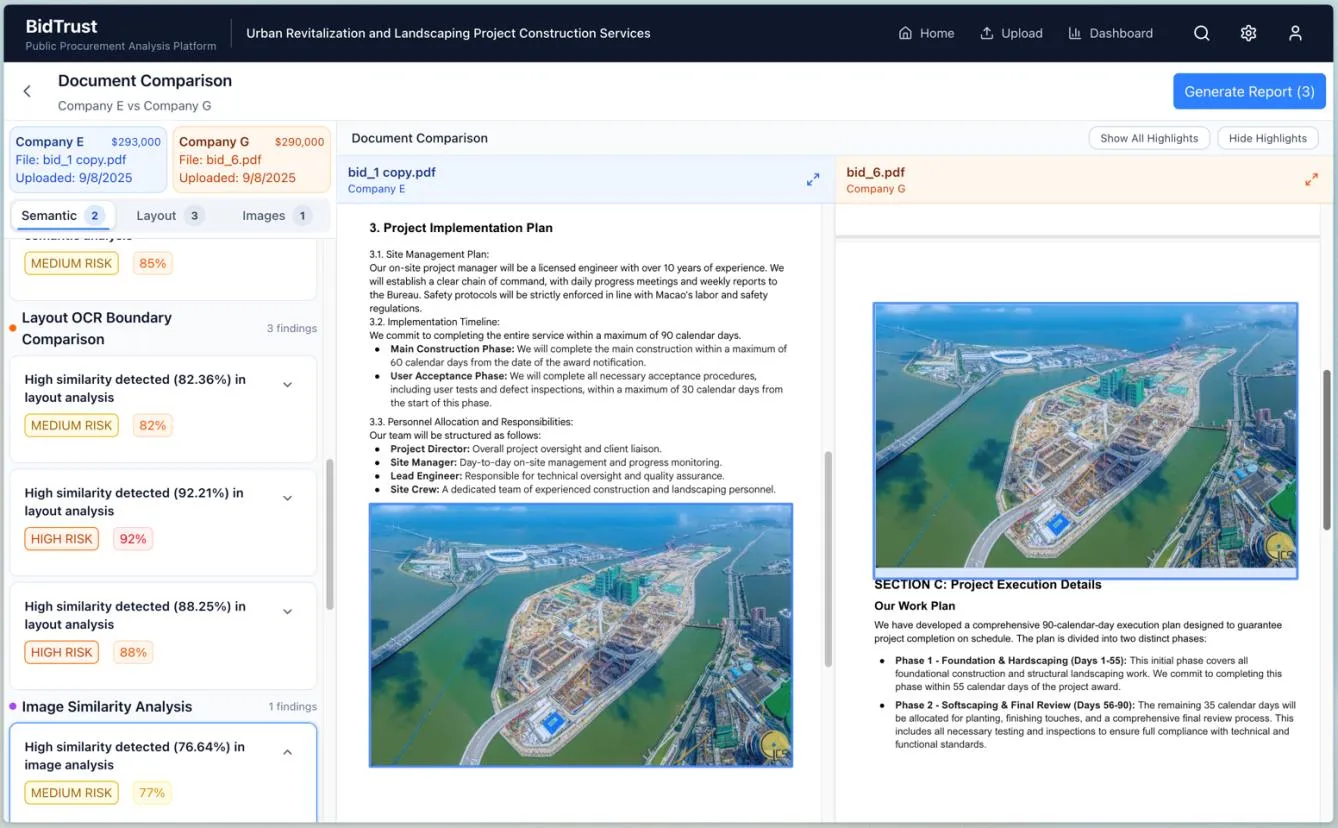Viewport: 1338px width, 828px height.
Task: Click the MEDIUM RISK badge beside 85%
Action: 71,264
